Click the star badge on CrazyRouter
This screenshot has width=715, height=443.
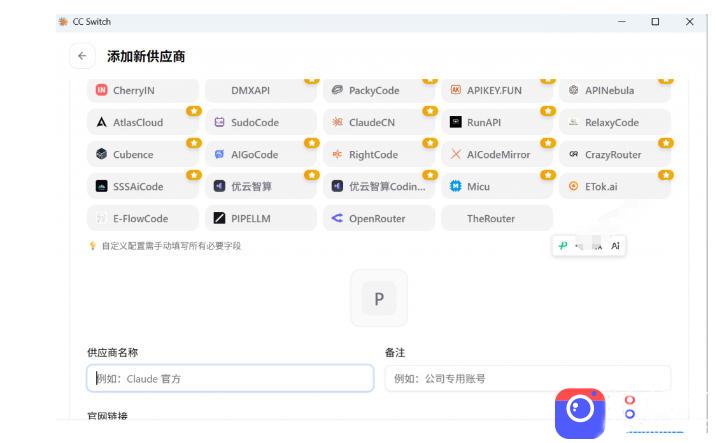tap(666, 143)
